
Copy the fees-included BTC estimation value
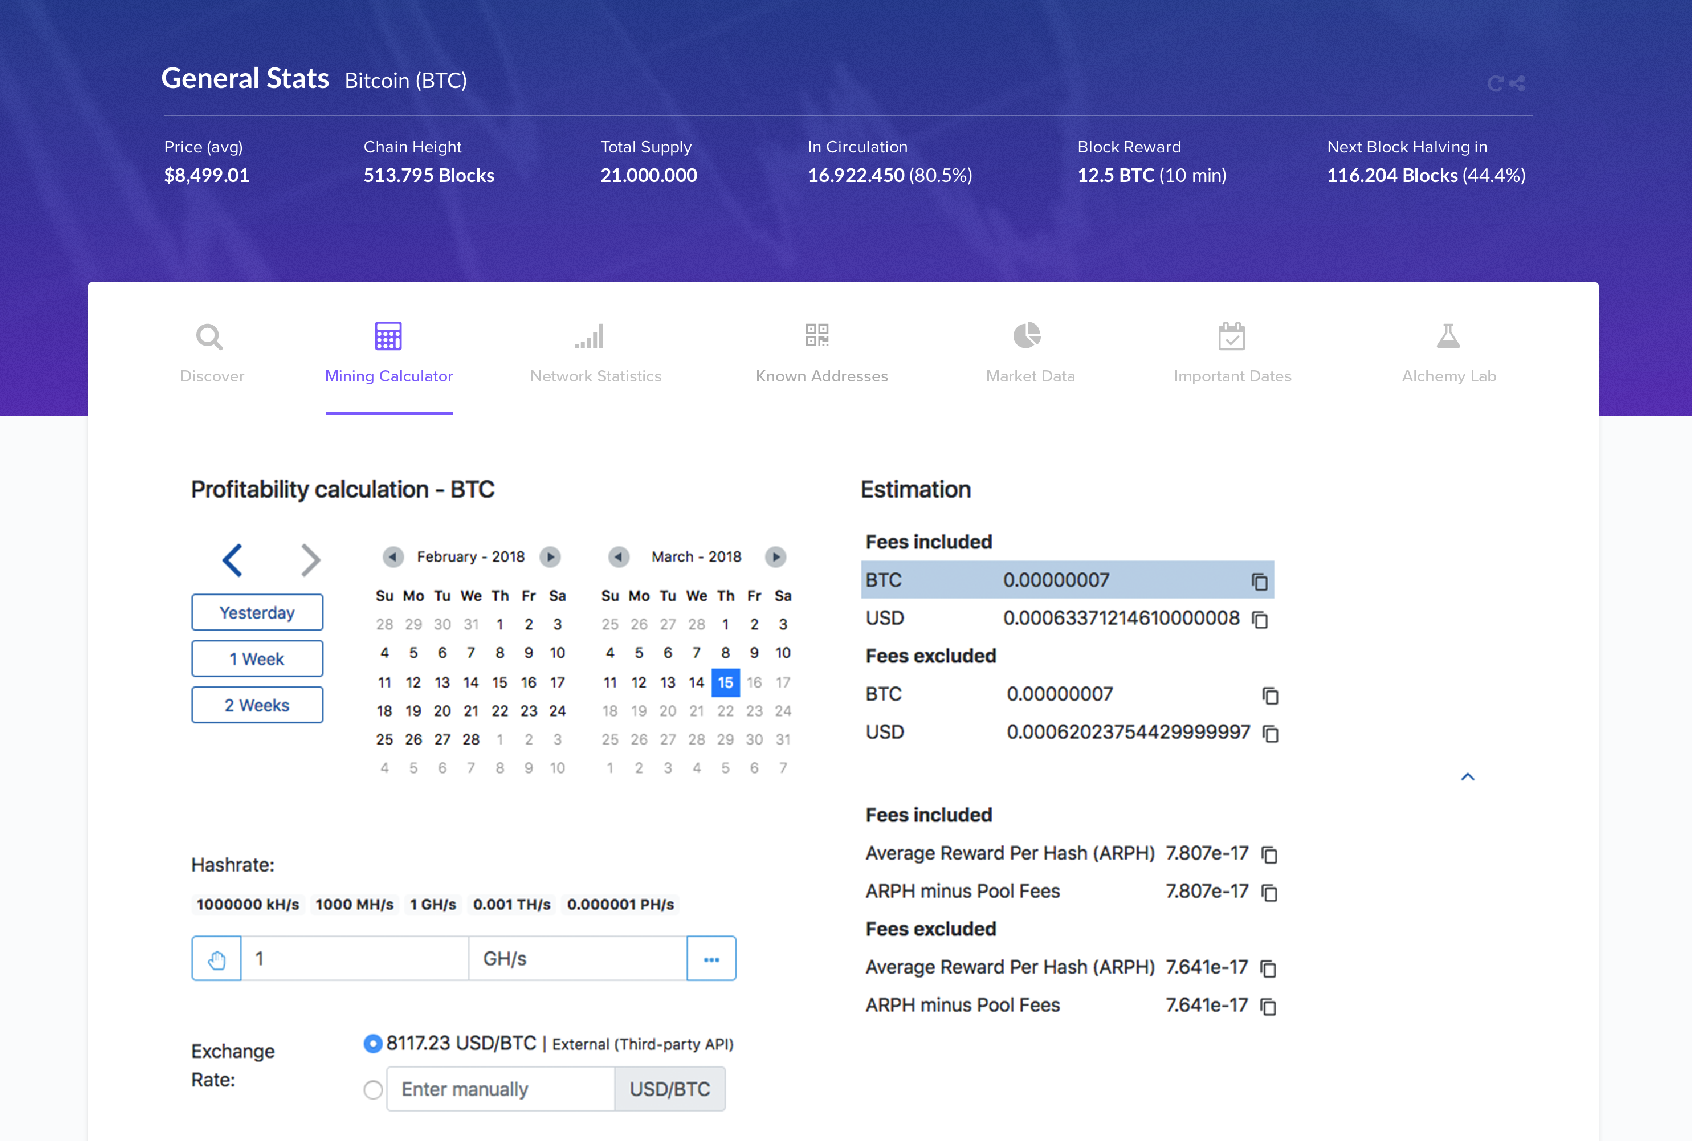coord(1259,582)
